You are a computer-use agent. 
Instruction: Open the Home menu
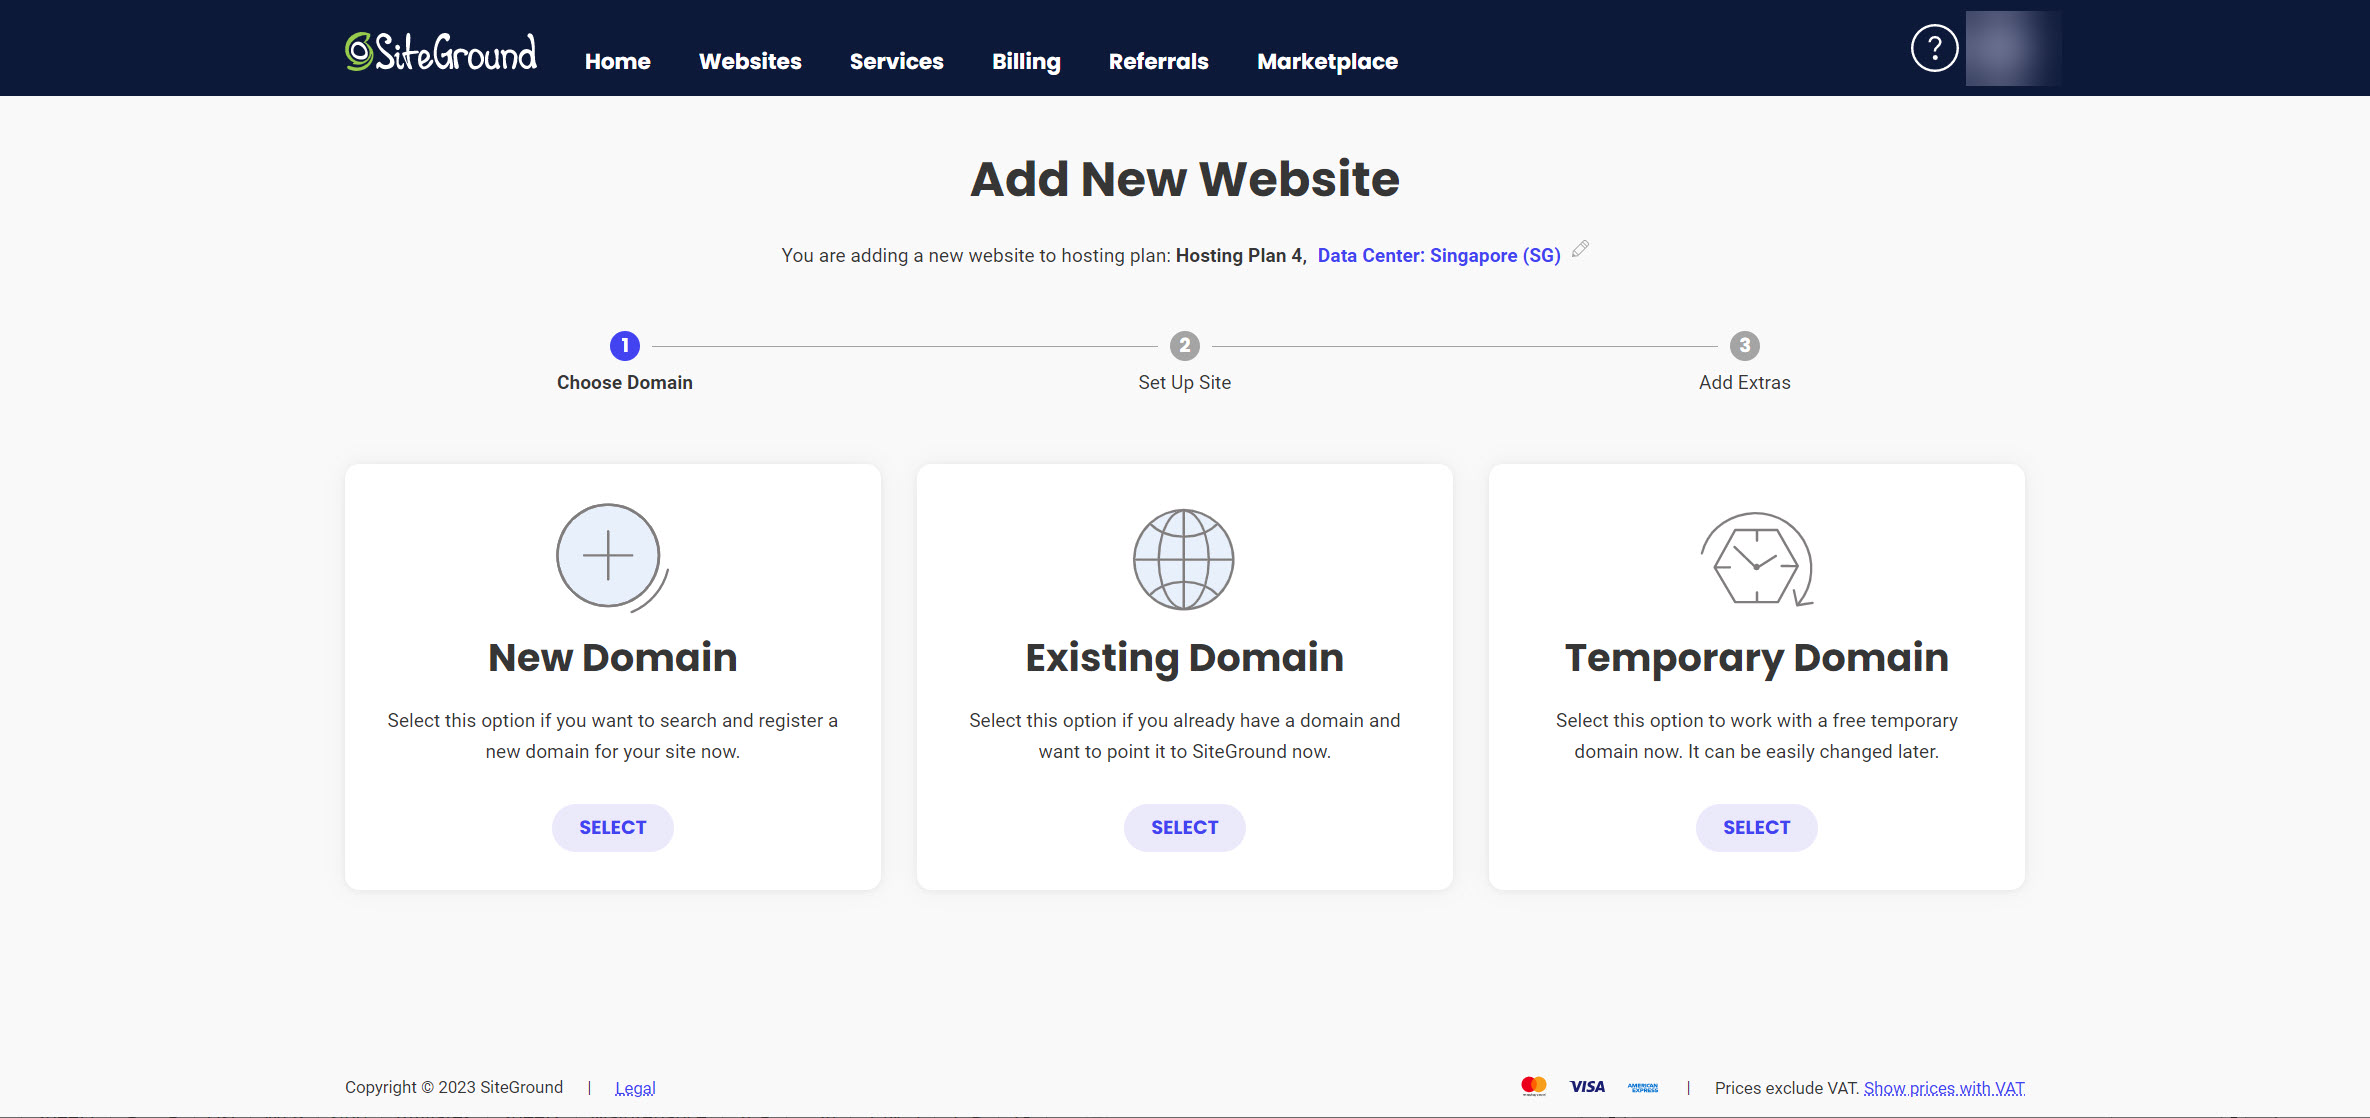[x=617, y=61]
